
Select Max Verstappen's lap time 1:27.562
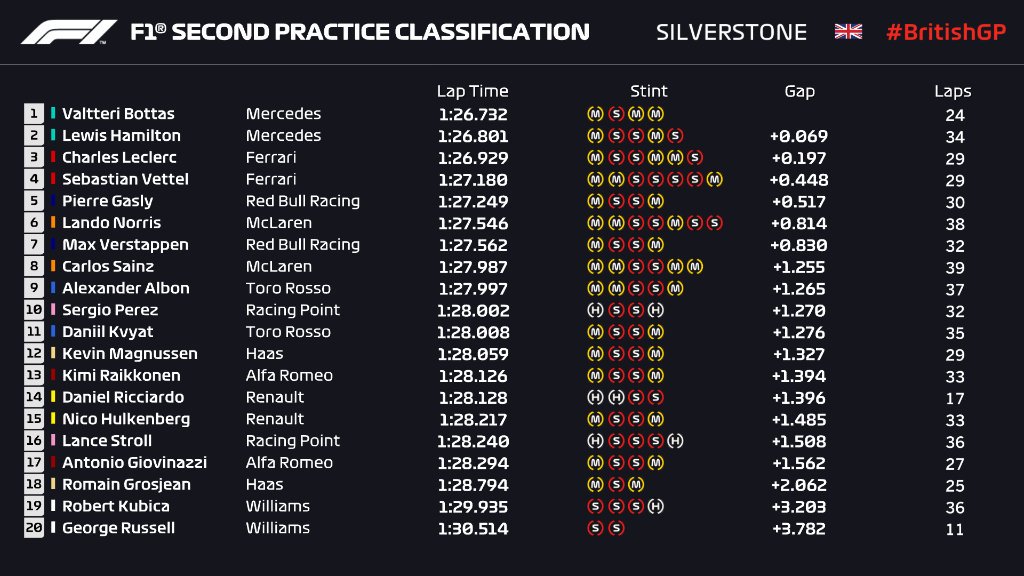tap(473, 245)
